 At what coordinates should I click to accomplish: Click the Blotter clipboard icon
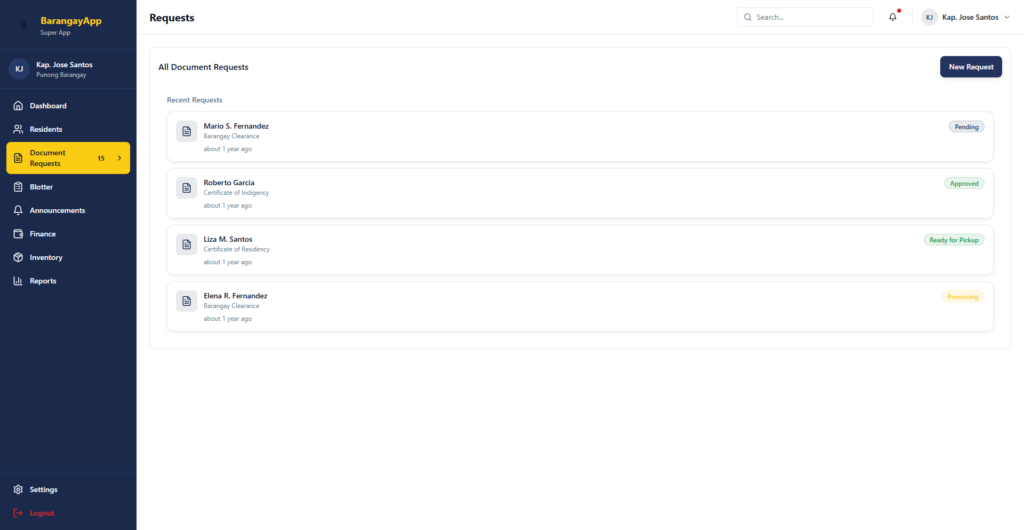tap(18, 187)
